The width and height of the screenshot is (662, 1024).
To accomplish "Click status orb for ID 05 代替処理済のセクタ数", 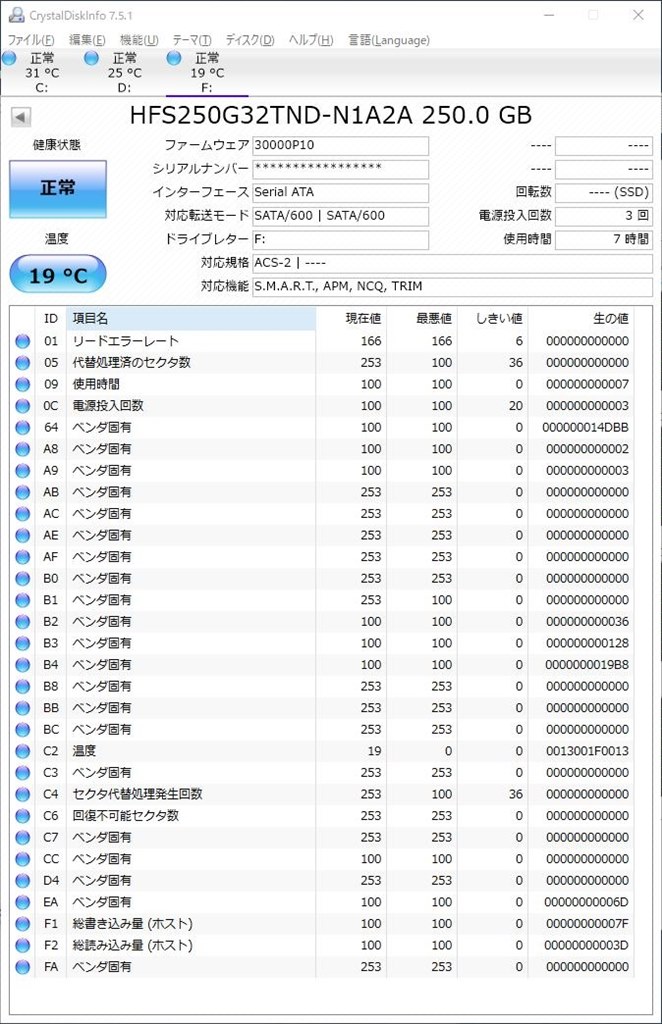I will (x=22, y=362).
